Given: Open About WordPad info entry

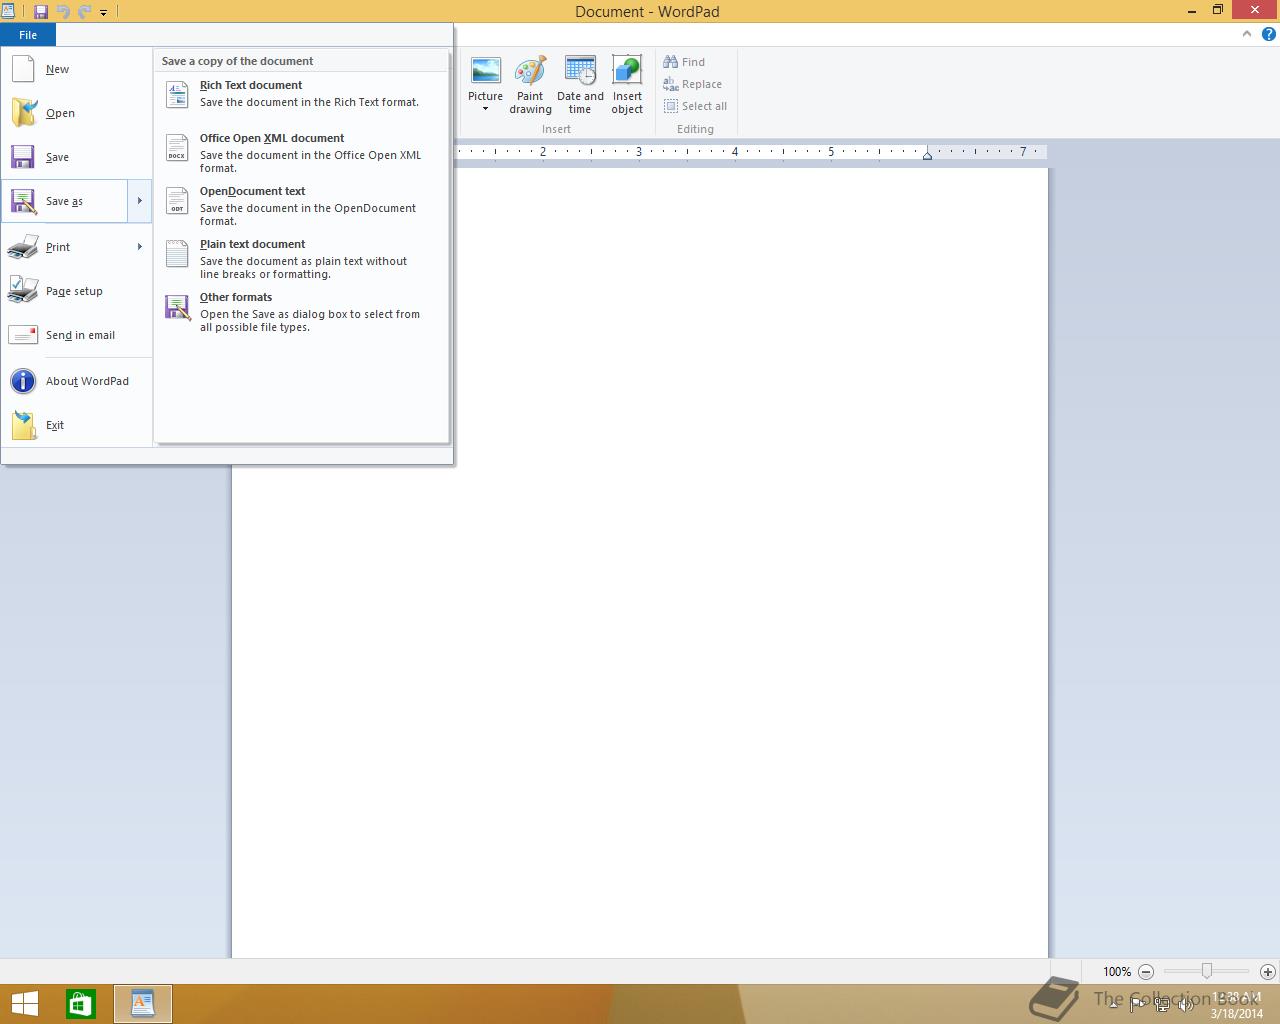Looking at the screenshot, I should (x=76, y=381).
